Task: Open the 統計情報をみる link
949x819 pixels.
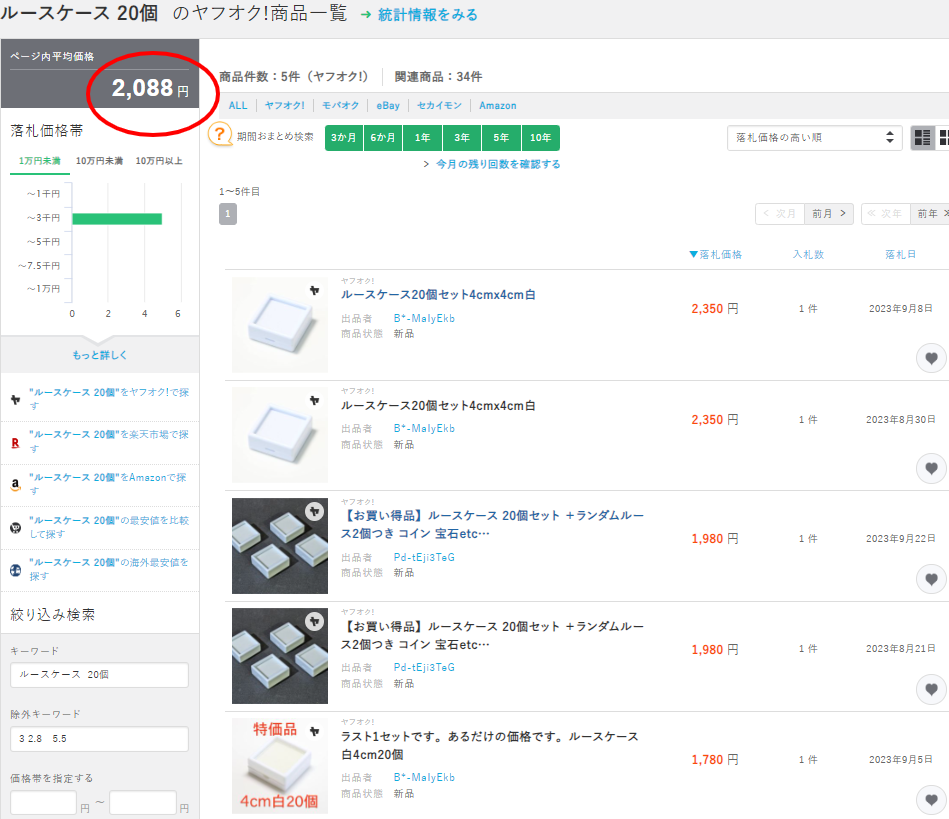Action: coord(427,15)
